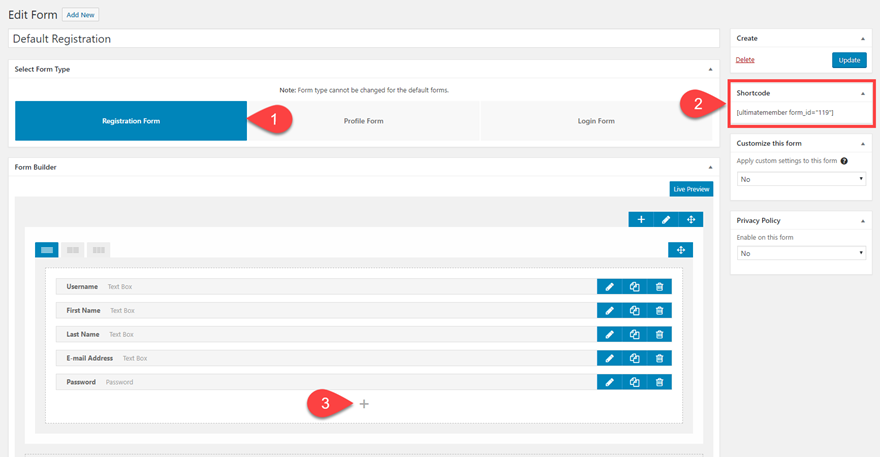Click the Add New button

(x=80, y=15)
